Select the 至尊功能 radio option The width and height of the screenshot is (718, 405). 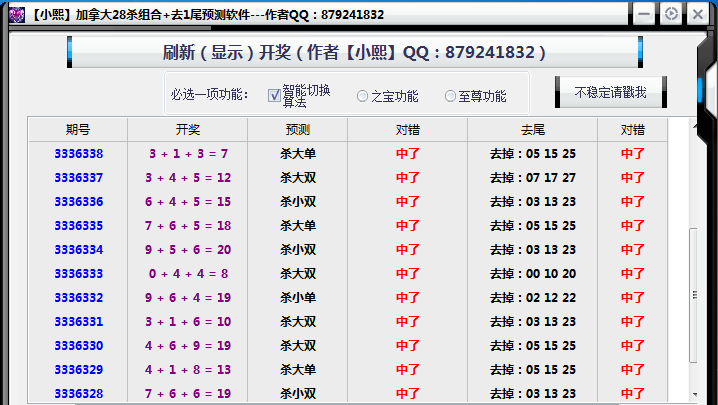pos(450,96)
